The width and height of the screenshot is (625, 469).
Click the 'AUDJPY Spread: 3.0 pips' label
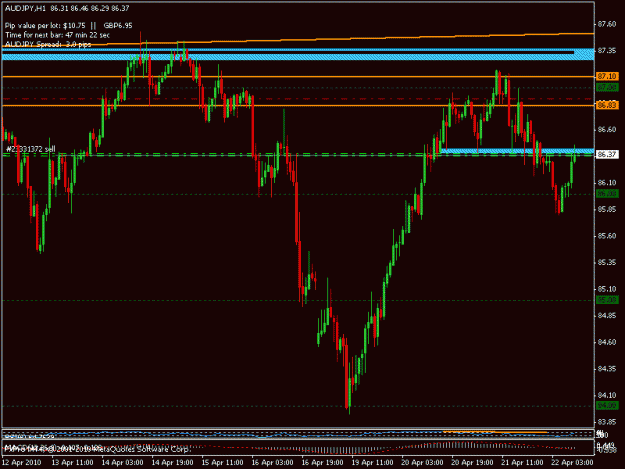click(48, 44)
